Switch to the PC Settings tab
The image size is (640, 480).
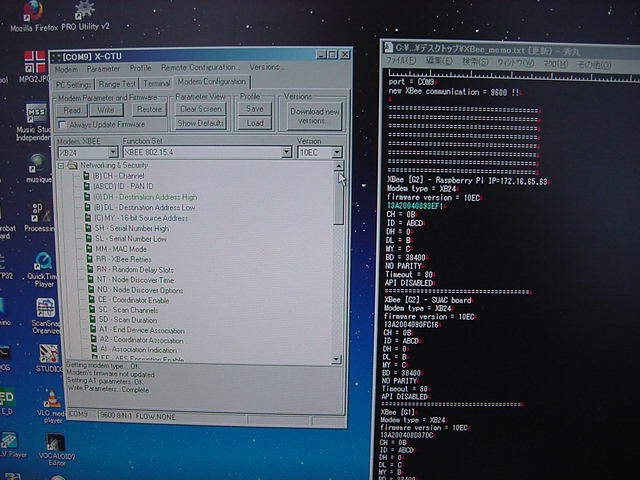[x=73, y=84]
